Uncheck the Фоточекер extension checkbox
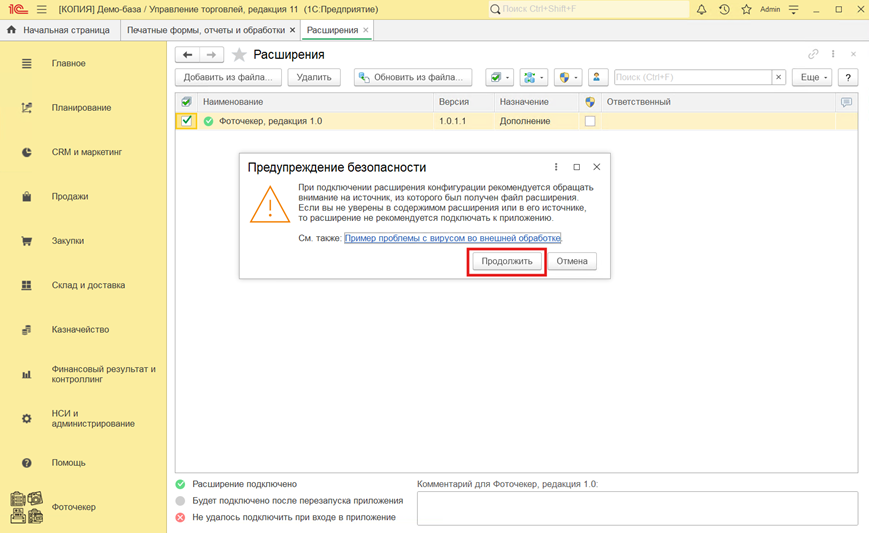This screenshot has height=533, width=869. (187, 121)
